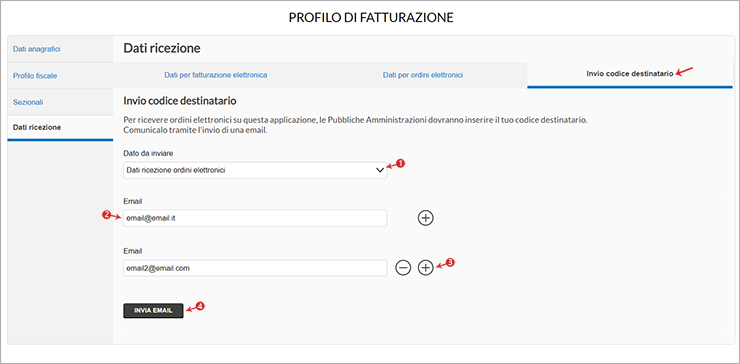Focus the email2@email.com input field
This screenshot has width=740, height=364.
[x=255, y=268]
